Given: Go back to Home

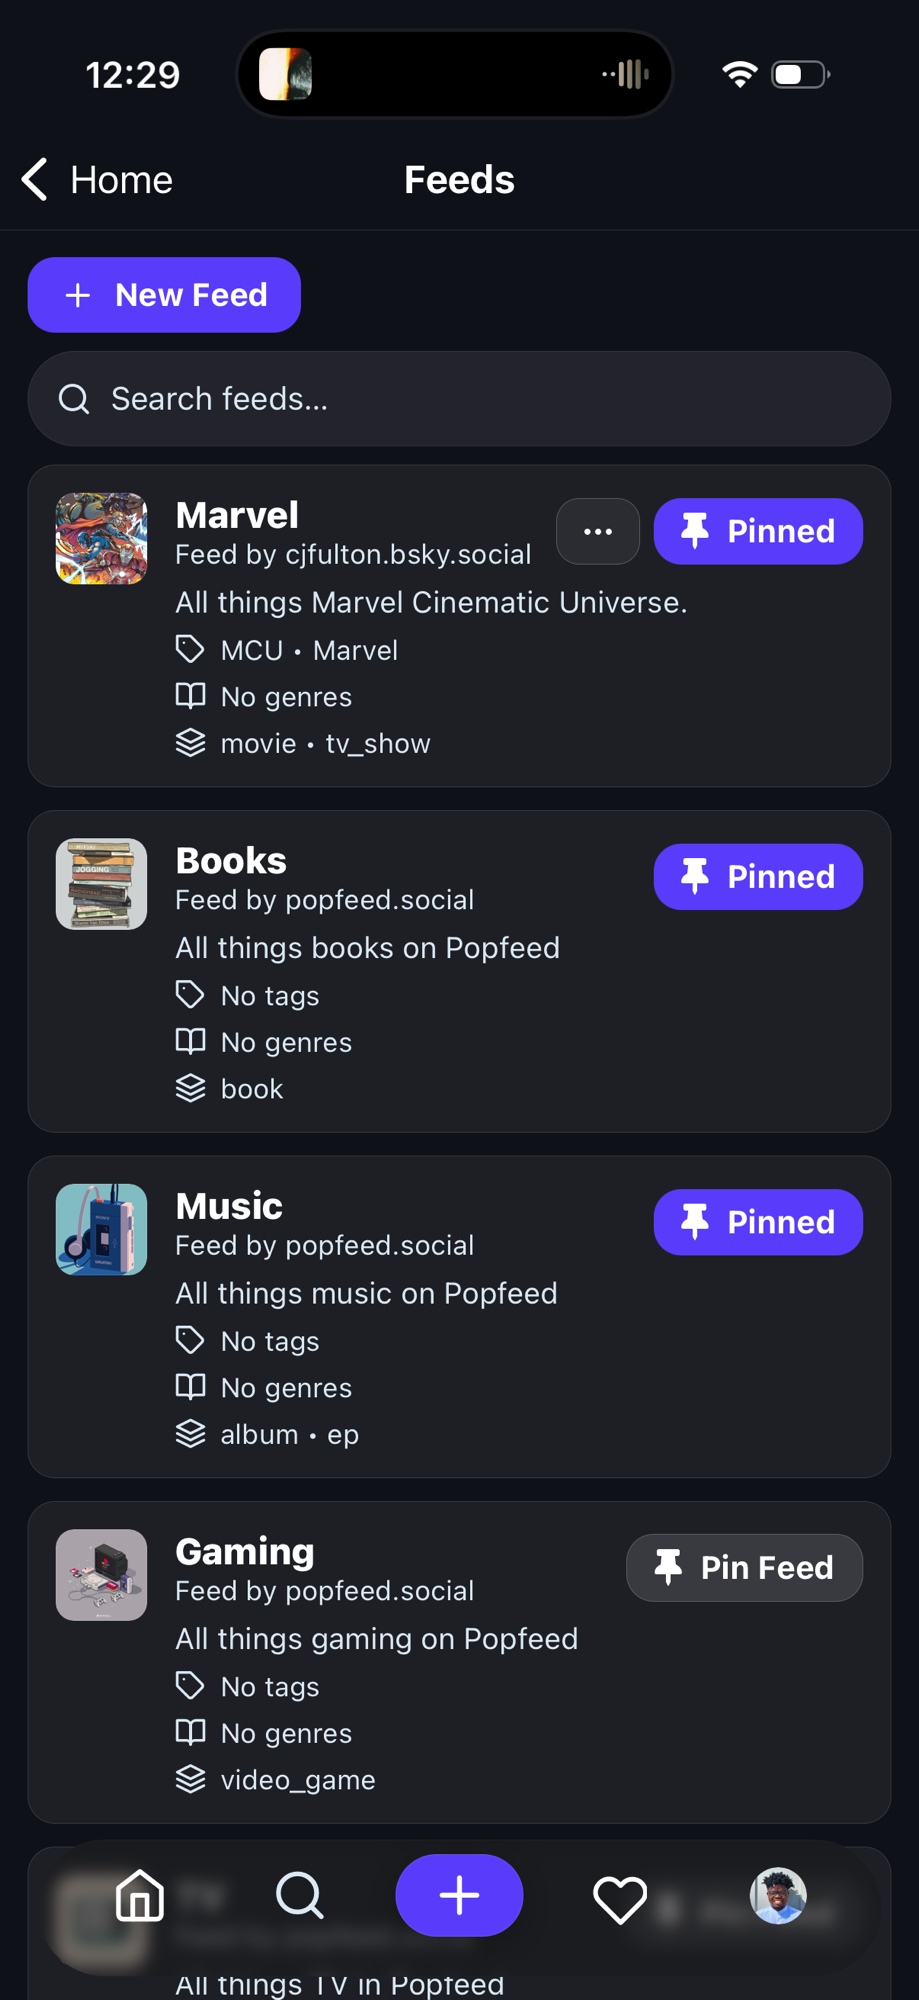Looking at the screenshot, I should pos(97,180).
